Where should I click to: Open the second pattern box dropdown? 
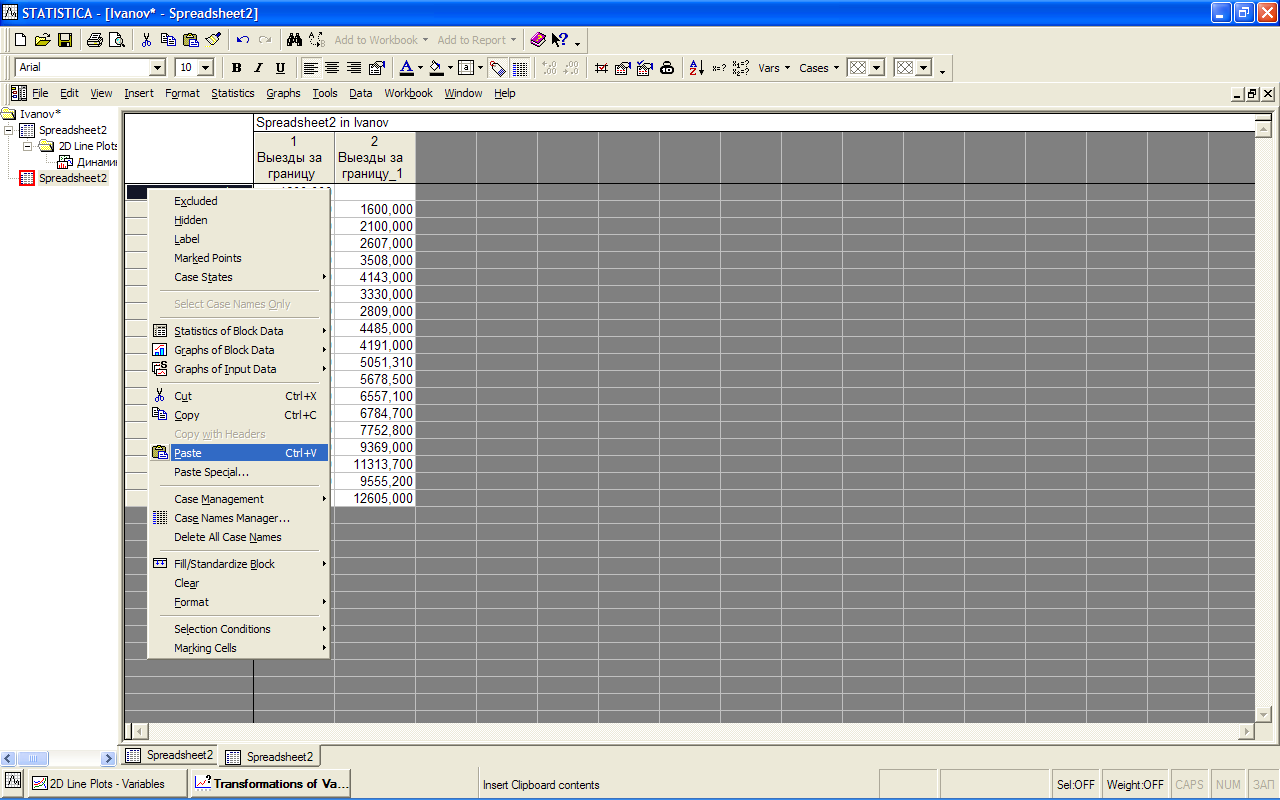924,68
